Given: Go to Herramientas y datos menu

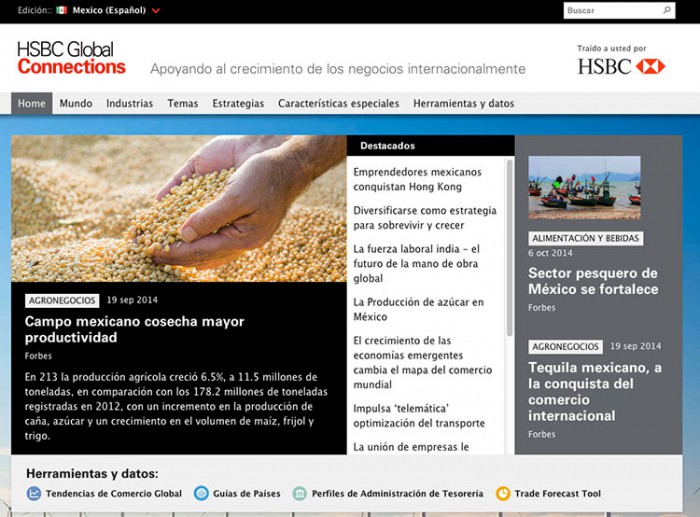Looking at the screenshot, I should click(464, 103).
